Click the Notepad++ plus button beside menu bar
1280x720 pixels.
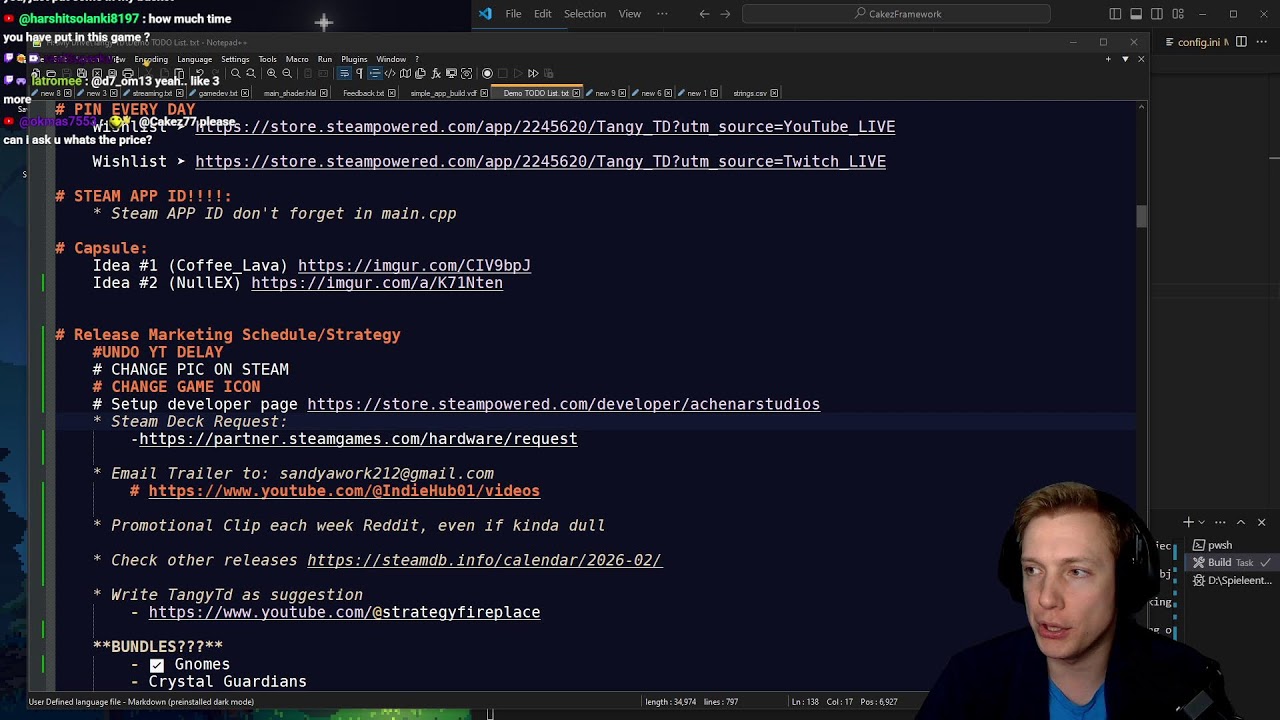click(x=1108, y=59)
